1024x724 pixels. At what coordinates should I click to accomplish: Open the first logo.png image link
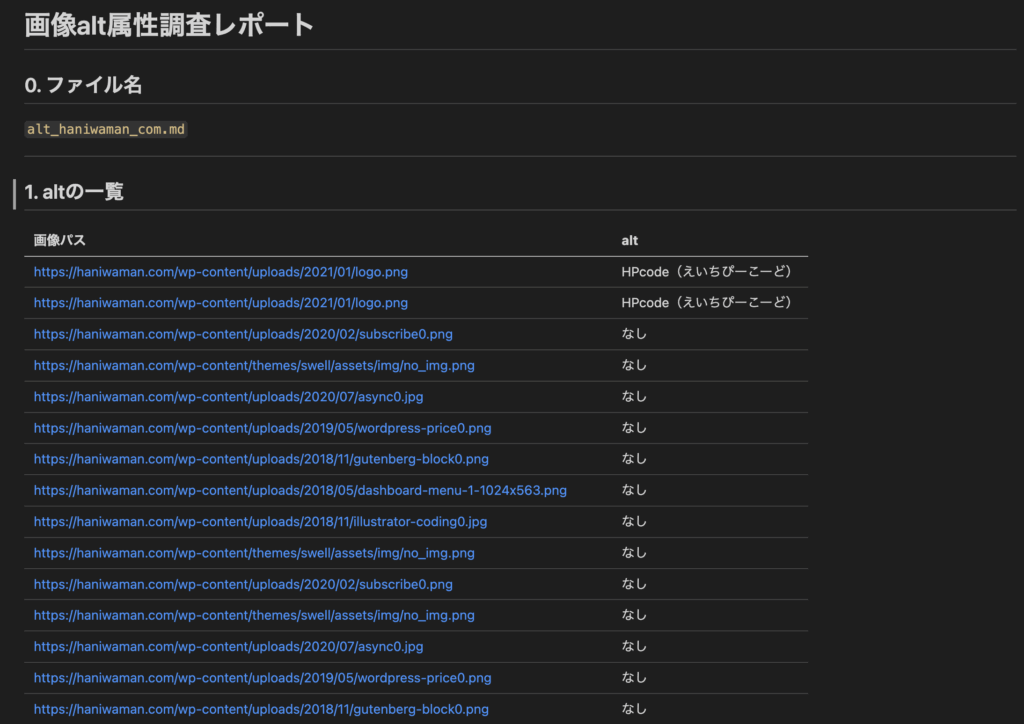[x=220, y=272]
